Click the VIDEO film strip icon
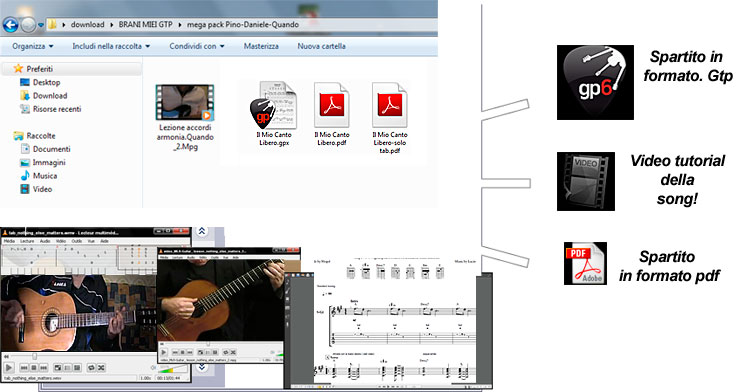Viewport: 750px width, 392px height. point(586,181)
